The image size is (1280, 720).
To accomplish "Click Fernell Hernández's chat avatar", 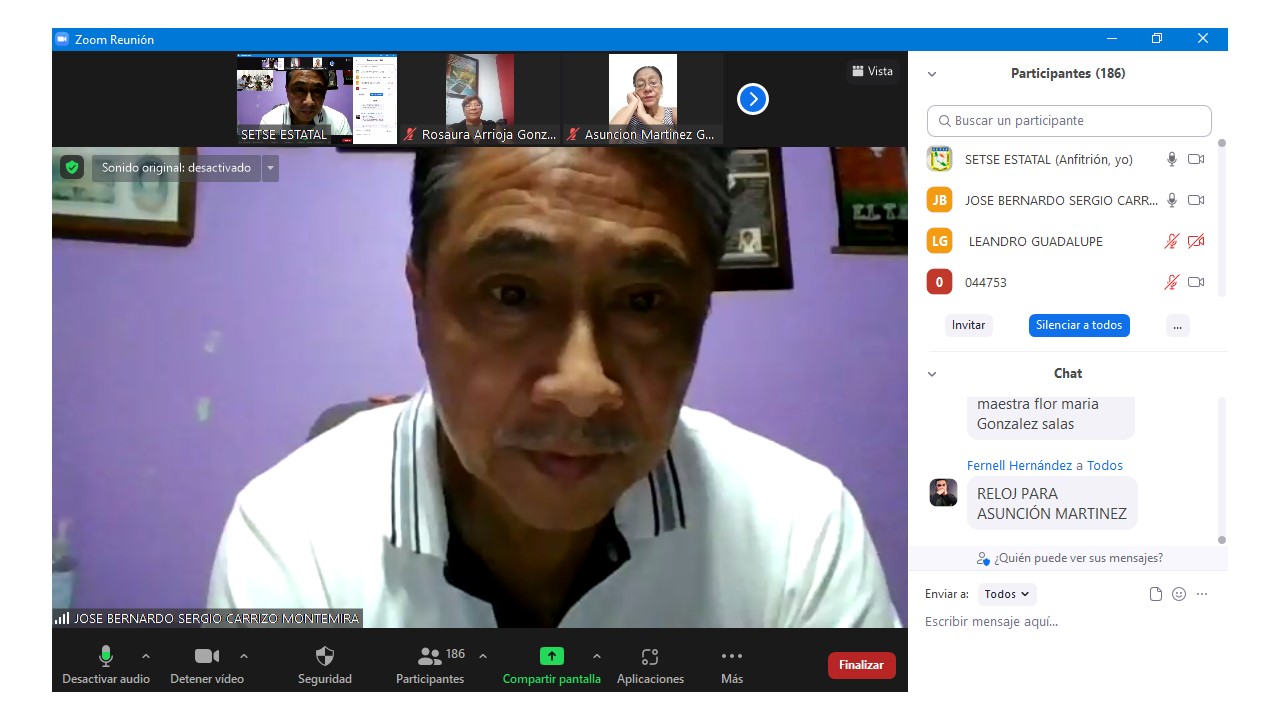I will [x=944, y=492].
